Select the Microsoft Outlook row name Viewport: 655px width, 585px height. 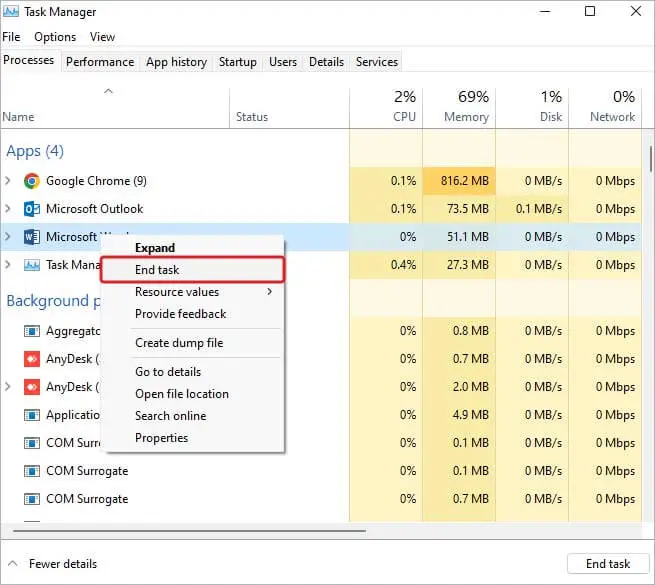pyautogui.click(x=94, y=209)
